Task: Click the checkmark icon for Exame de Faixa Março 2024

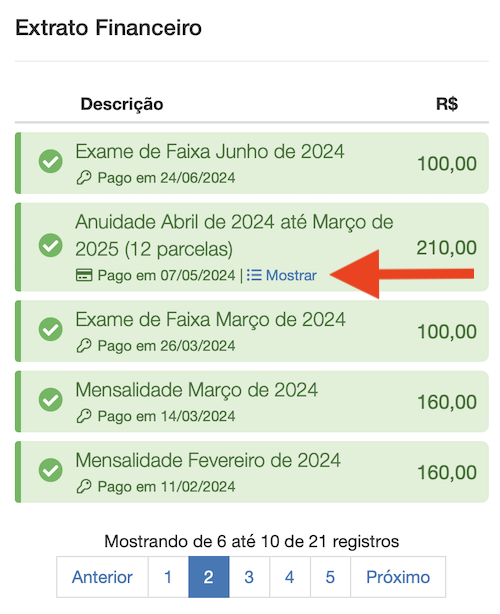Action: (51, 329)
